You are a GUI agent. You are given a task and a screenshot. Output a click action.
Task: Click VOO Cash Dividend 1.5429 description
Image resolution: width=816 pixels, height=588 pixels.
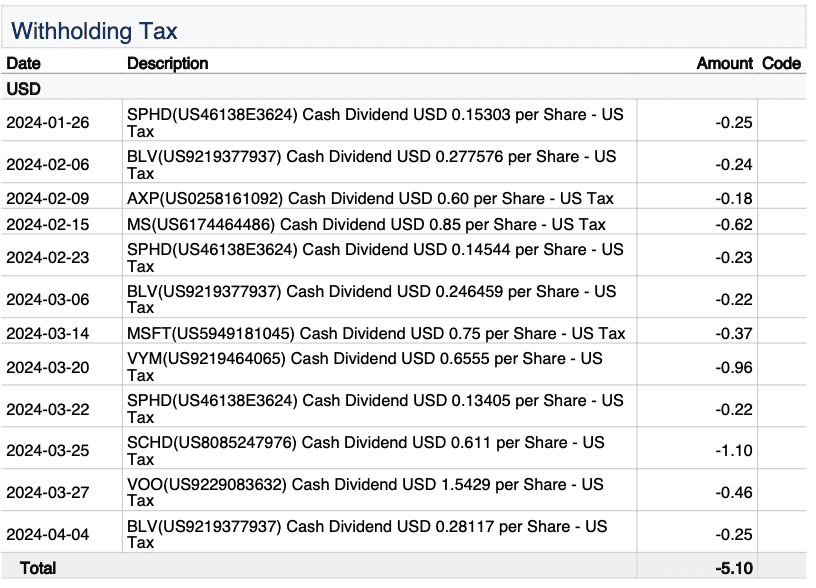(x=365, y=492)
